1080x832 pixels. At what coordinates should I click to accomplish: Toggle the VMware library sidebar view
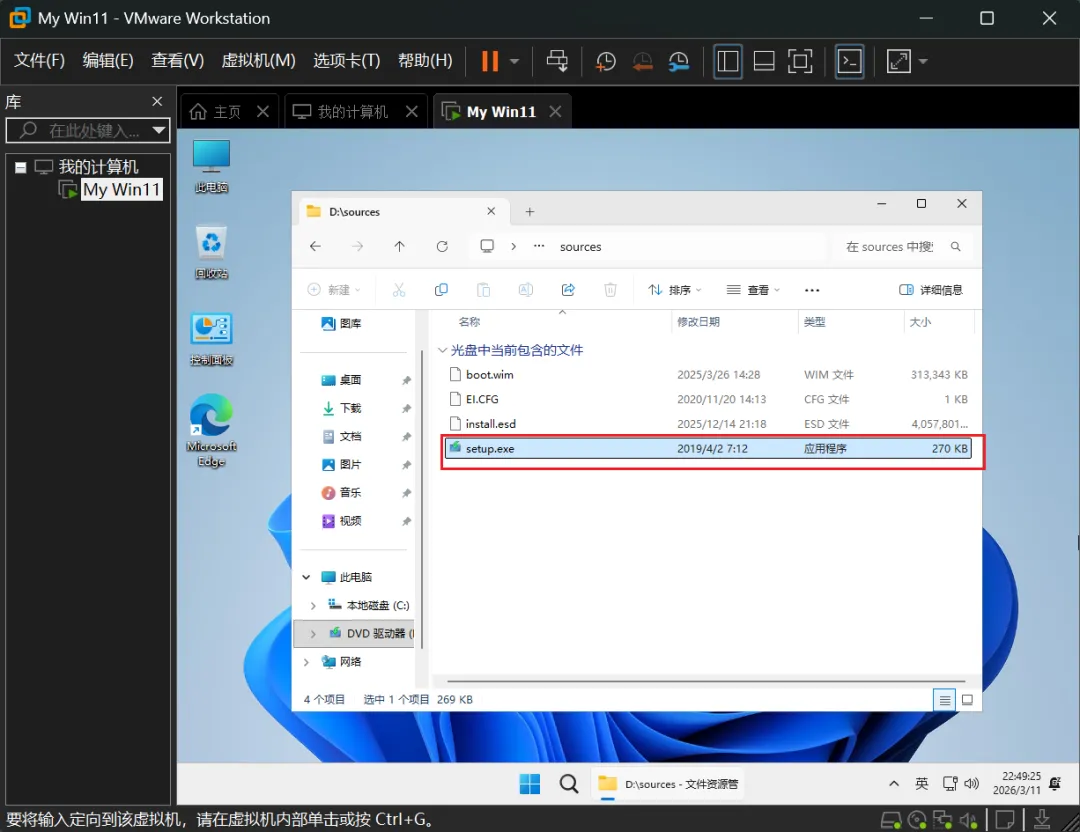[727, 61]
